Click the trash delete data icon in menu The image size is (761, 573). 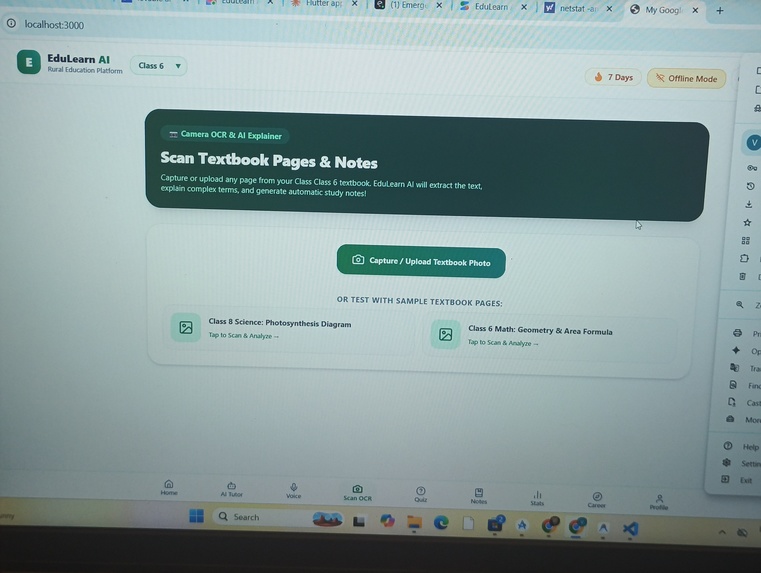point(743,276)
